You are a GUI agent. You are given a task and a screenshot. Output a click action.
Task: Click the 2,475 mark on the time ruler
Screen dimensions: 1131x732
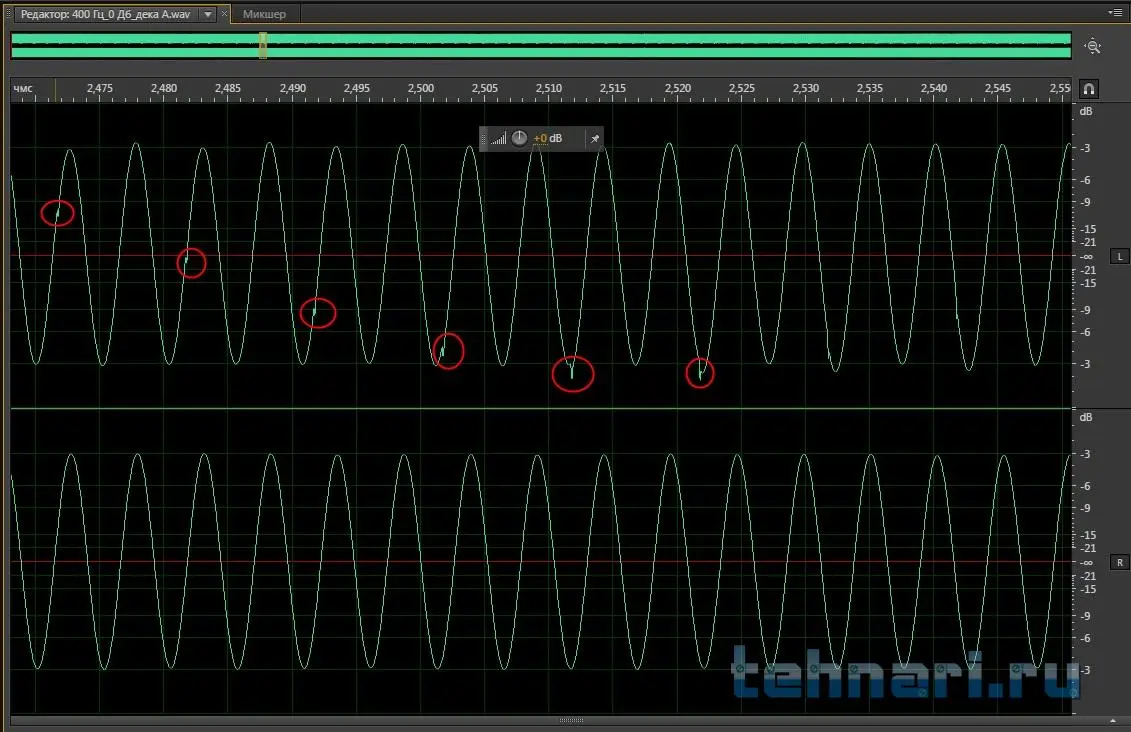(100, 88)
